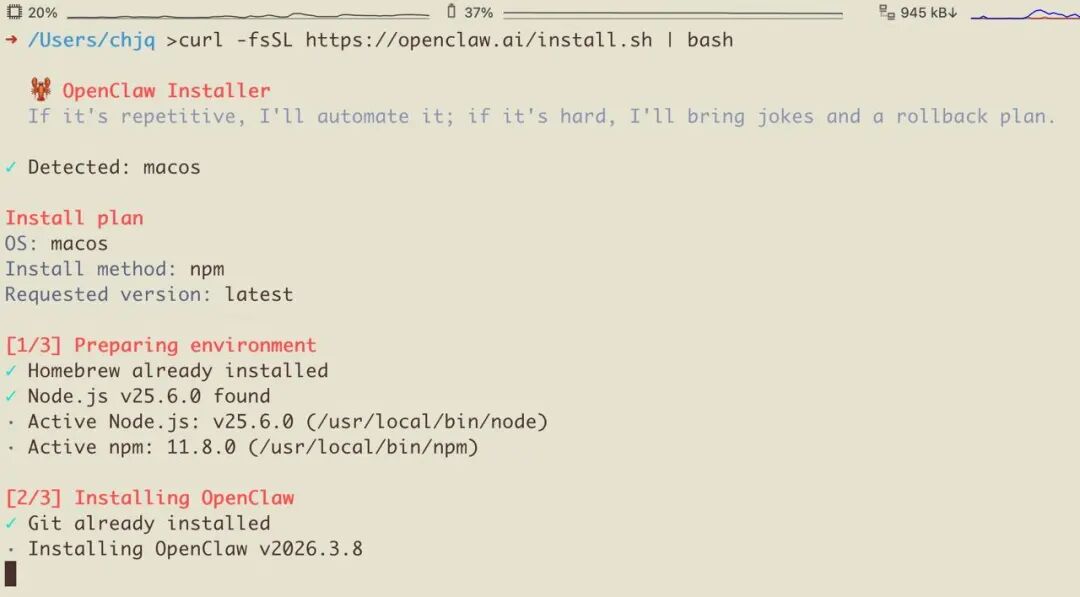Click the checkmark beside Detected: macos

pos(11,168)
